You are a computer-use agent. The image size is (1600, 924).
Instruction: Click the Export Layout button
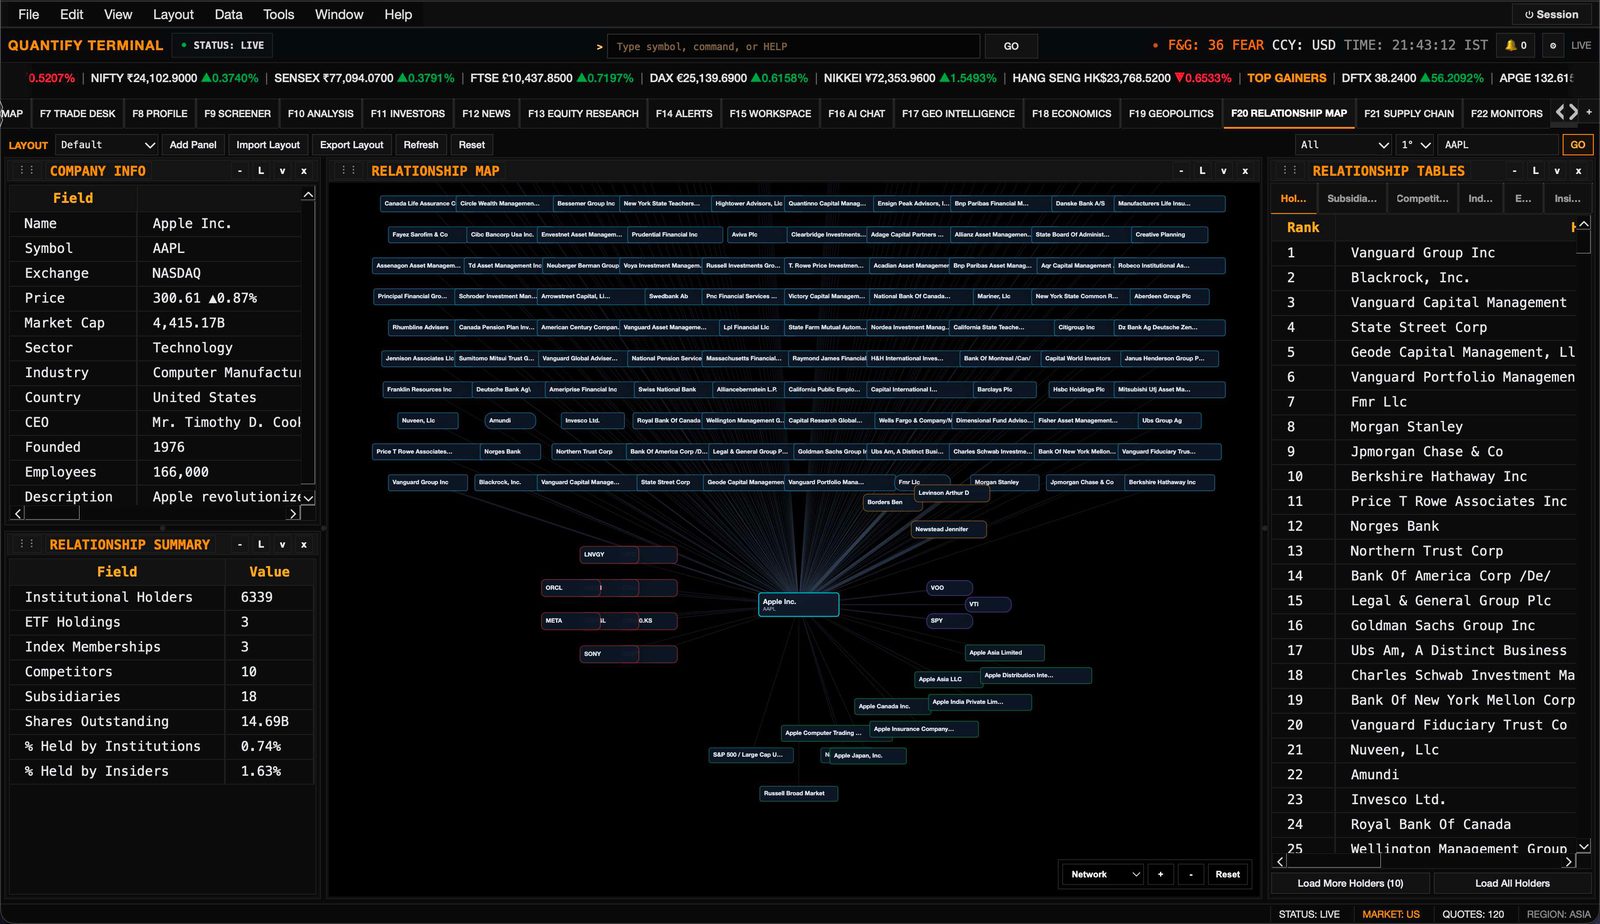click(351, 145)
